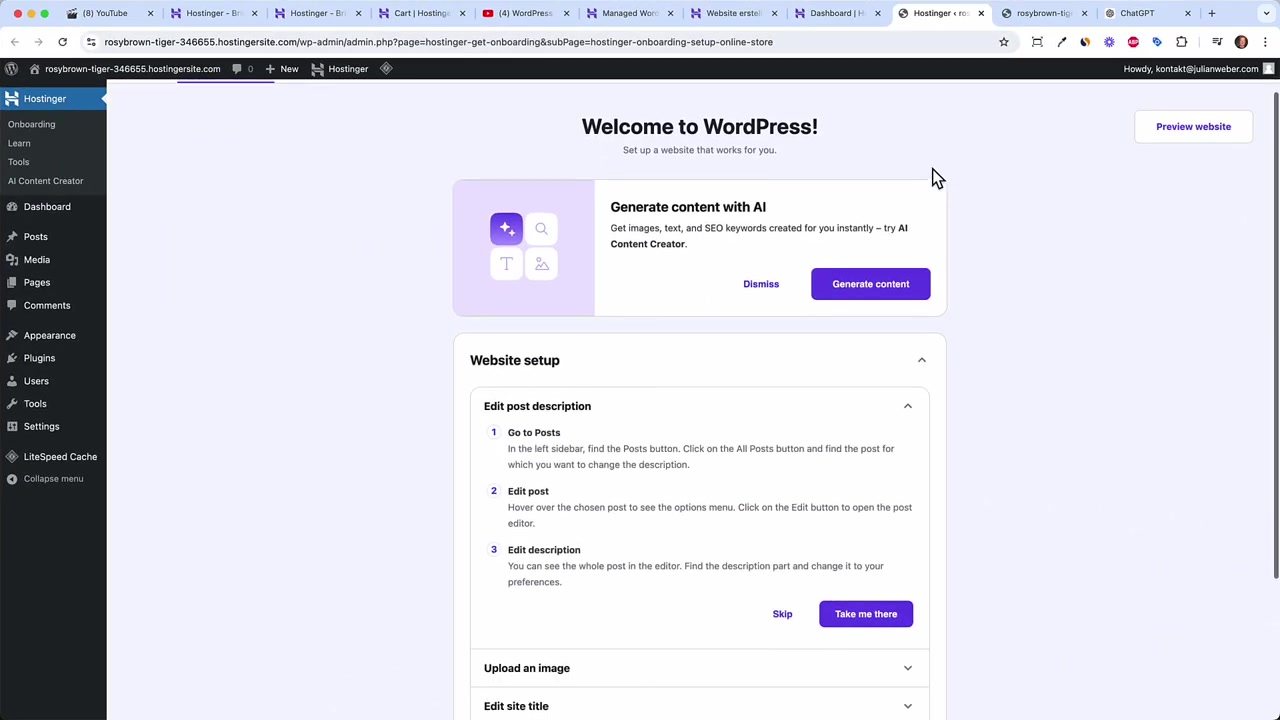Open the WordPress logo menu in admin bar
Image resolution: width=1280 pixels, height=720 pixels.
tap(11, 69)
